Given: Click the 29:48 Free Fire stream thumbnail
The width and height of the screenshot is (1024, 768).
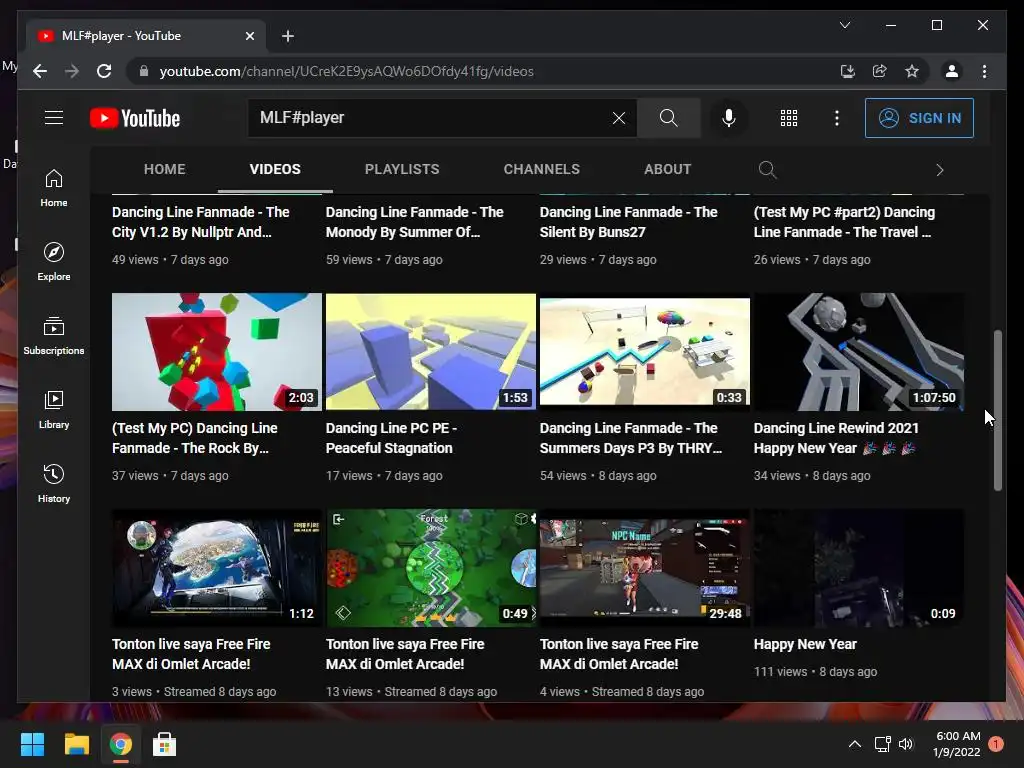Looking at the screenshot, I should click(645, 568).
